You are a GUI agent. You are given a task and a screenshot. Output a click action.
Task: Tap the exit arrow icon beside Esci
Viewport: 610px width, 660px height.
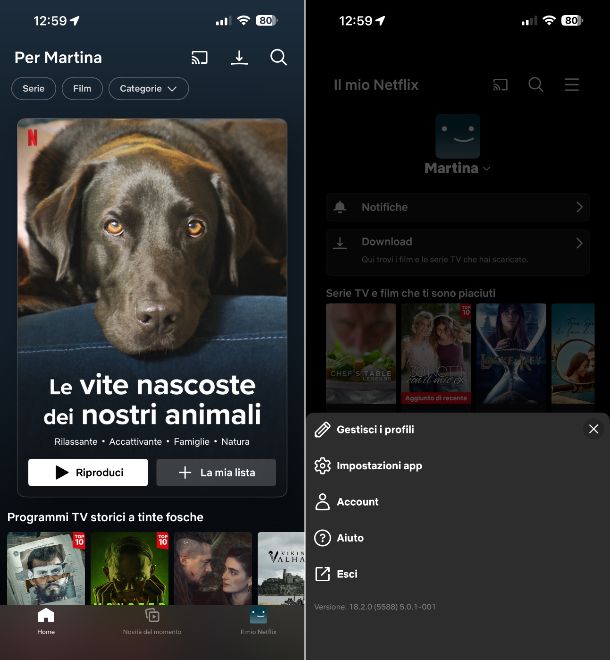pyautogui.click(x=322, y=574)
